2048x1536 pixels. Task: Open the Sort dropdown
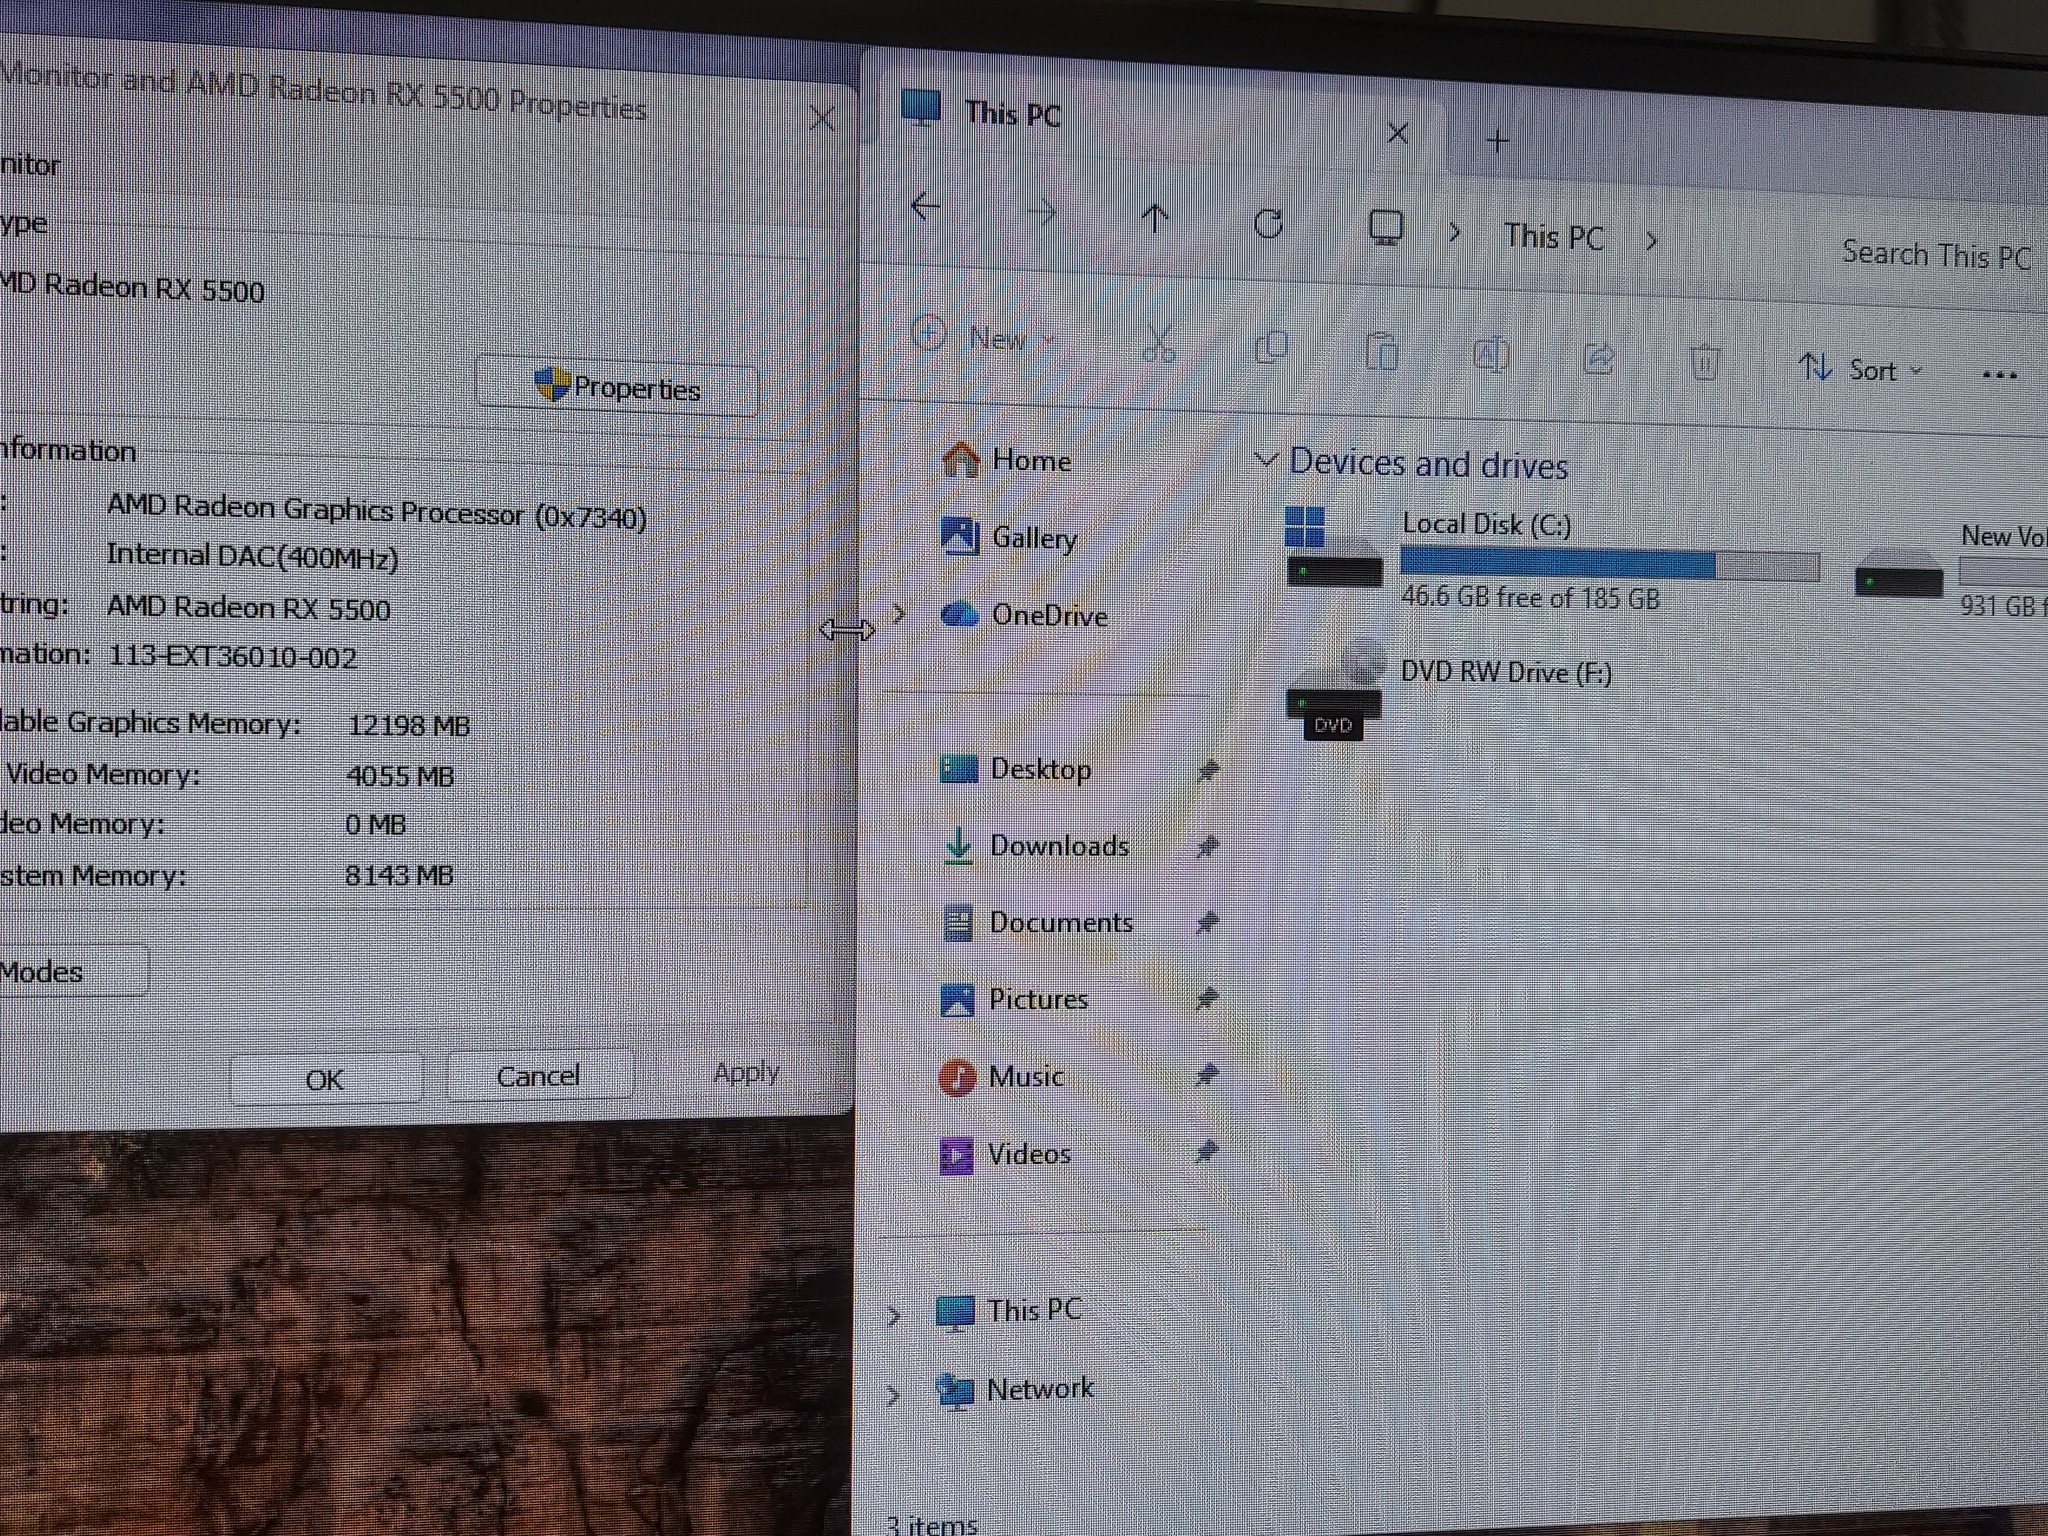(1860, 369)
